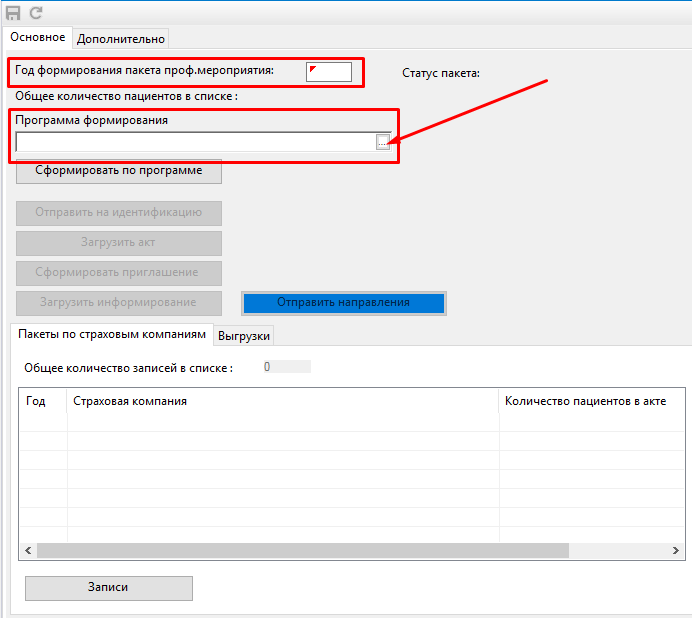Switch to the Выгрузки tab
Image resolution: width=692 pixels, height=618 pixels.
[244, 336]
